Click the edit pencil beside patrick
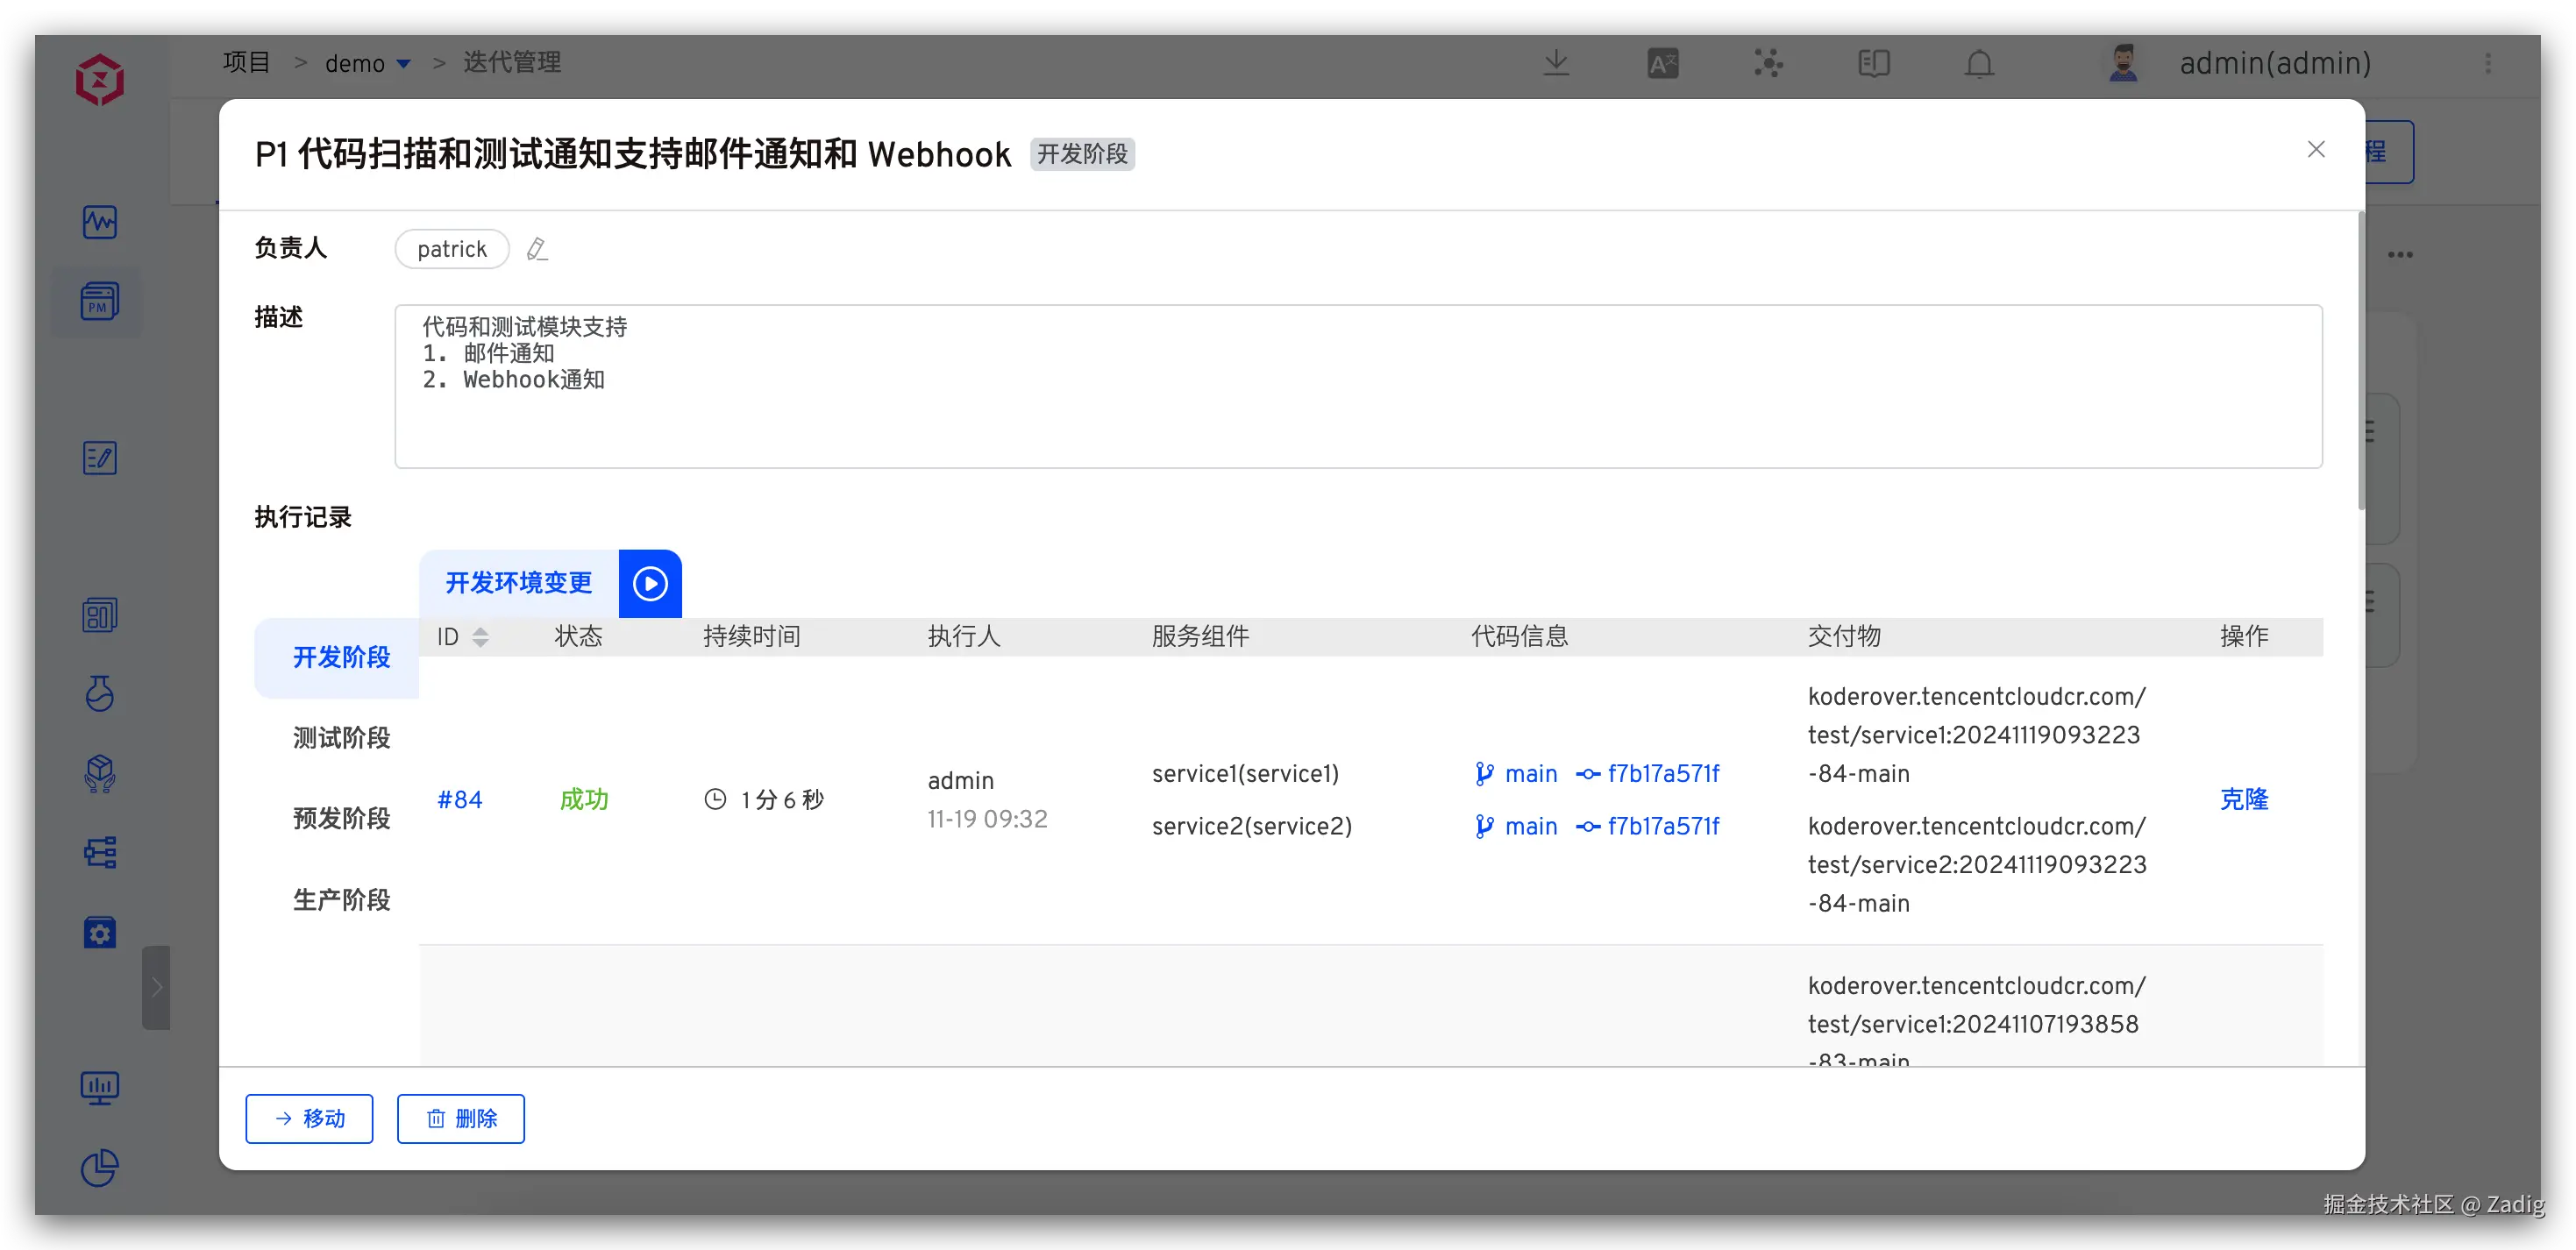Screen dimensions: 2576x1250 [537, 249]
